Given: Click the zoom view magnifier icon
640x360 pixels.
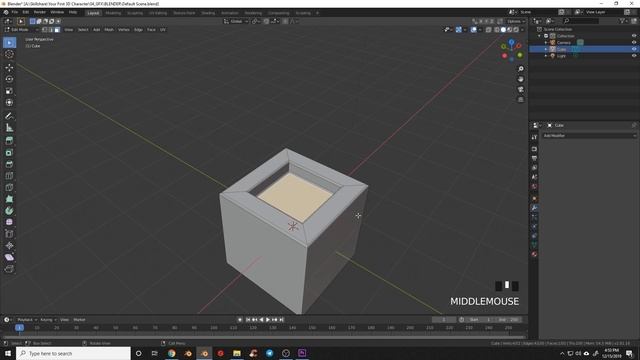Looking at the screenshot, I should point(520,69).
